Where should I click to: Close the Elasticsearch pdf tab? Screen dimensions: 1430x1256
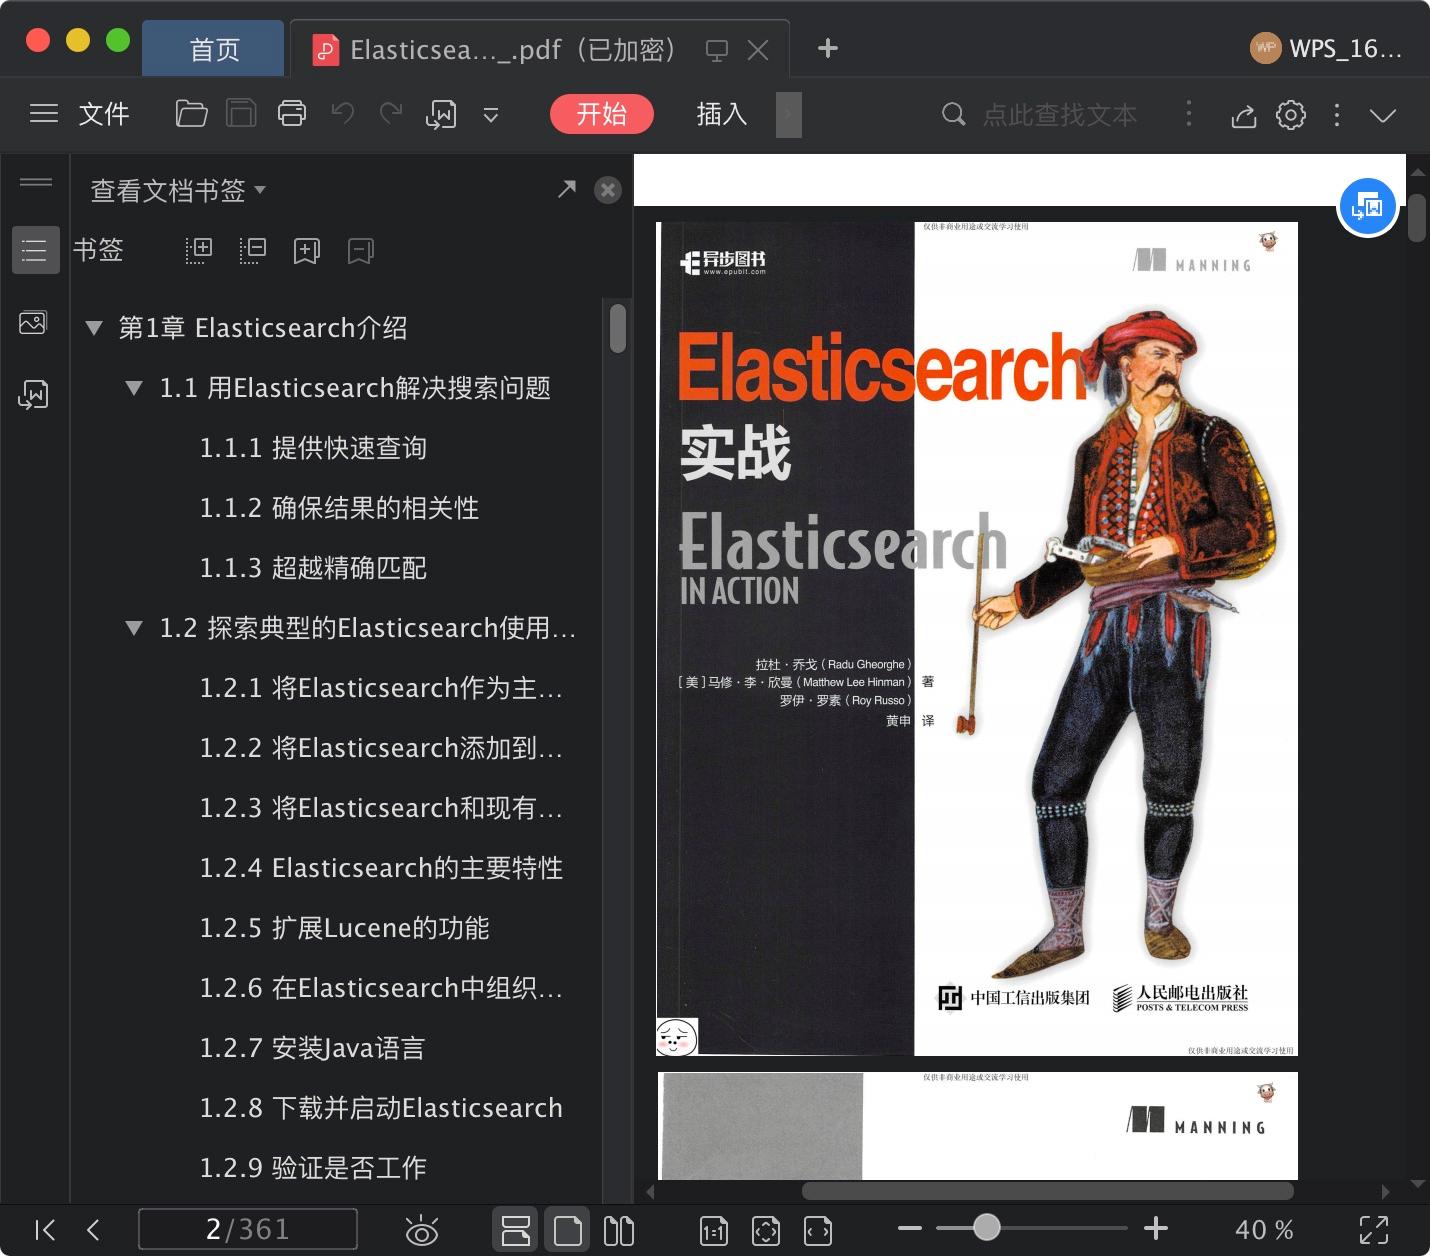758,50
